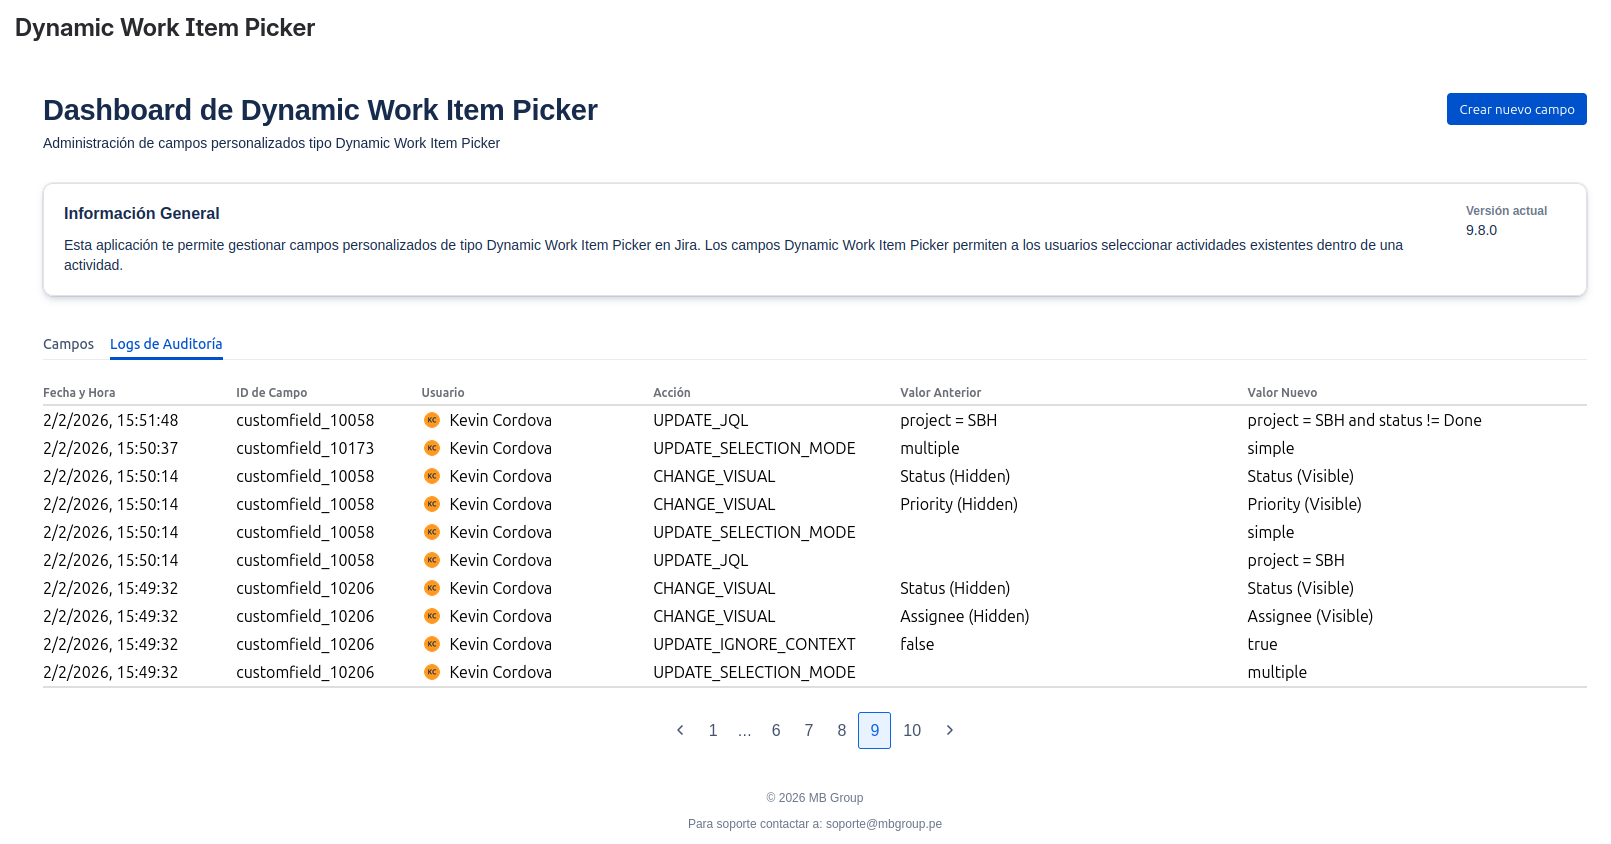
Task: Click the soporte@mbgroup.pe support email
Action: (x=884, y=824)
